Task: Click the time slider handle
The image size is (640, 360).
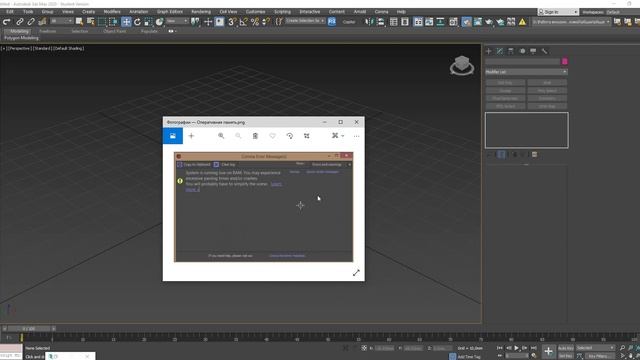Action: [29, 329]
